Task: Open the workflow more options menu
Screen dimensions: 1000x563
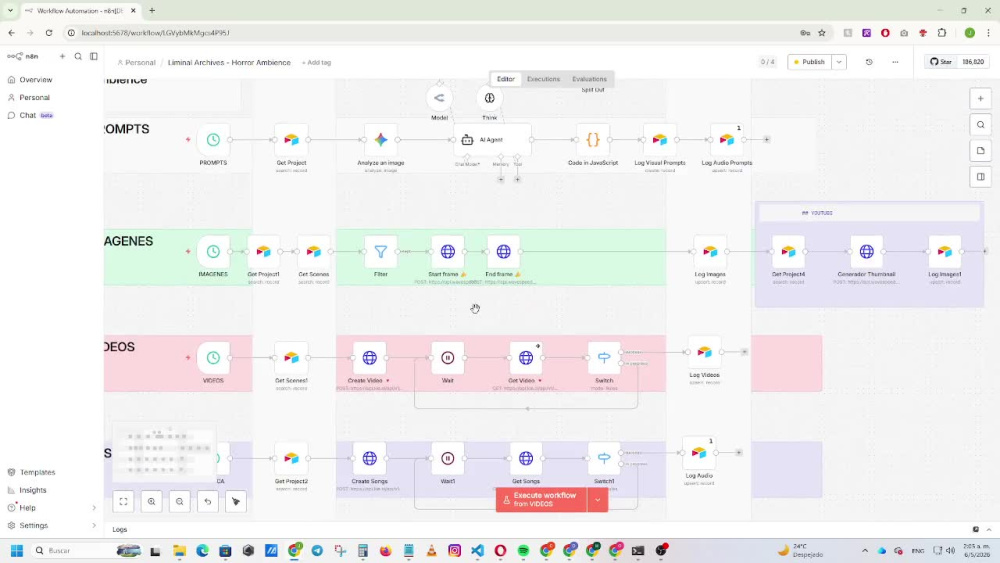Action: 895,62
